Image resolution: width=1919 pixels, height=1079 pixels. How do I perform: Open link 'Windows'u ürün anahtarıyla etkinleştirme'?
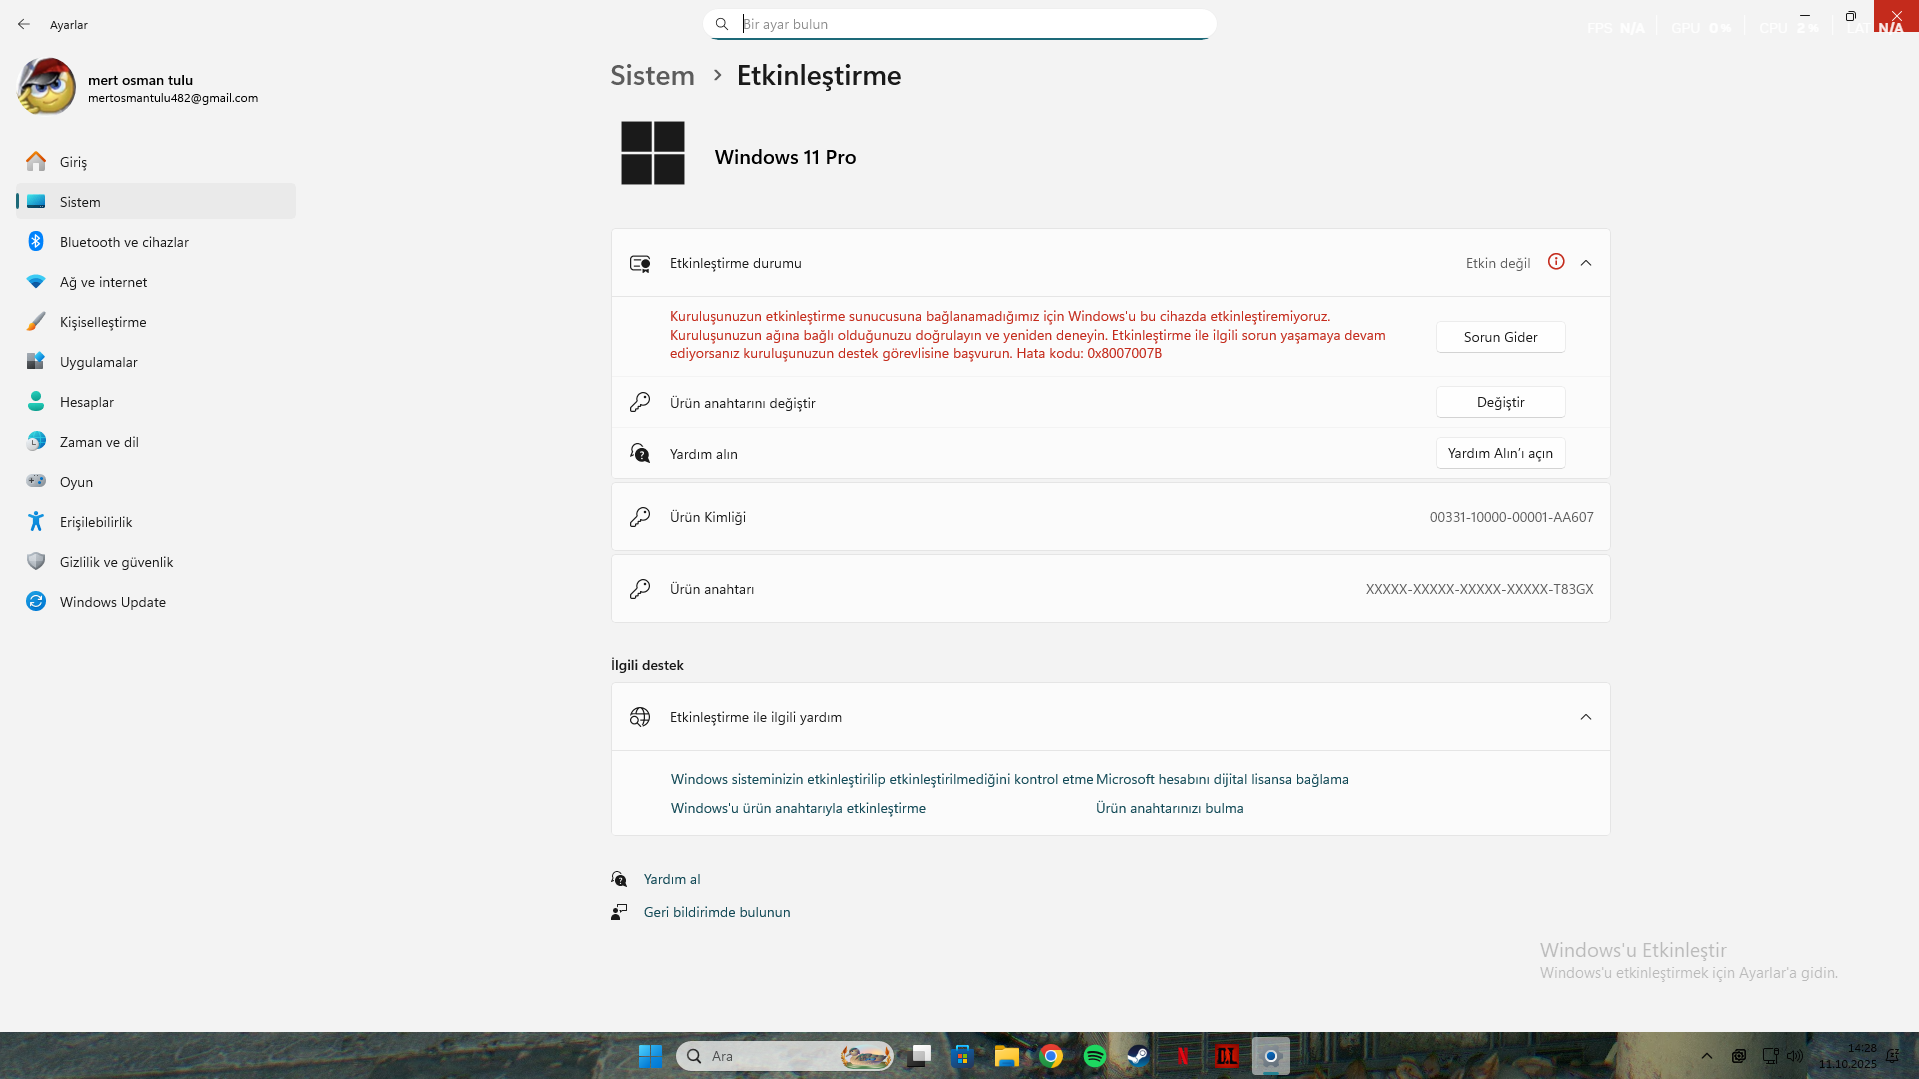(798, 808)
